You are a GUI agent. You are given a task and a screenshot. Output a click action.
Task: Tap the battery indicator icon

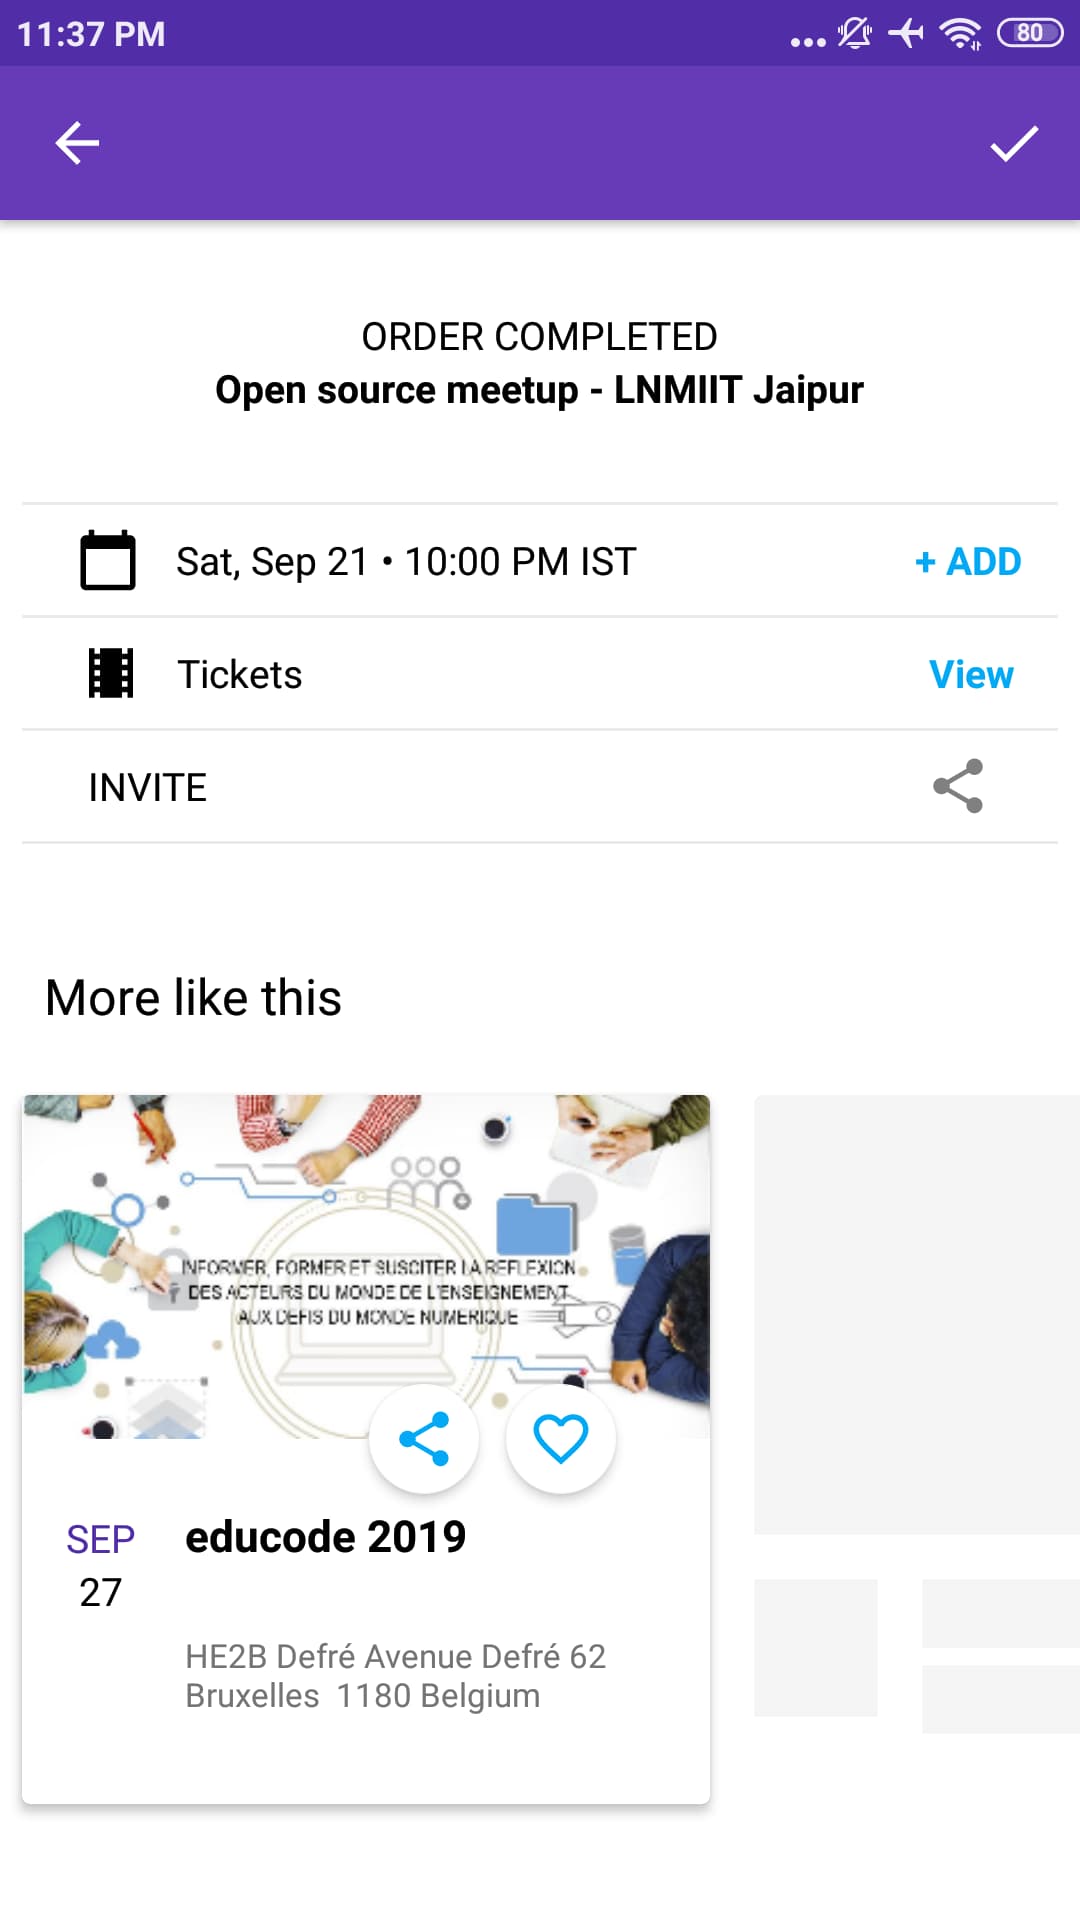click(1030, 33)
